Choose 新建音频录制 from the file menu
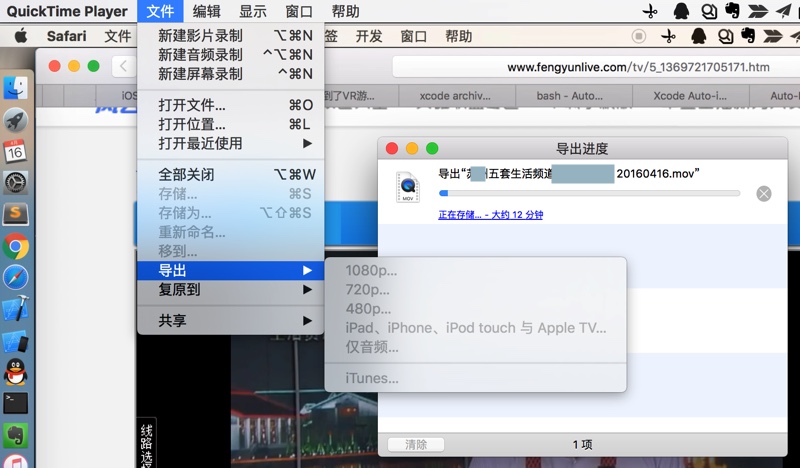The width and height of the screenshot is (800, 468). tap(231, 55)
